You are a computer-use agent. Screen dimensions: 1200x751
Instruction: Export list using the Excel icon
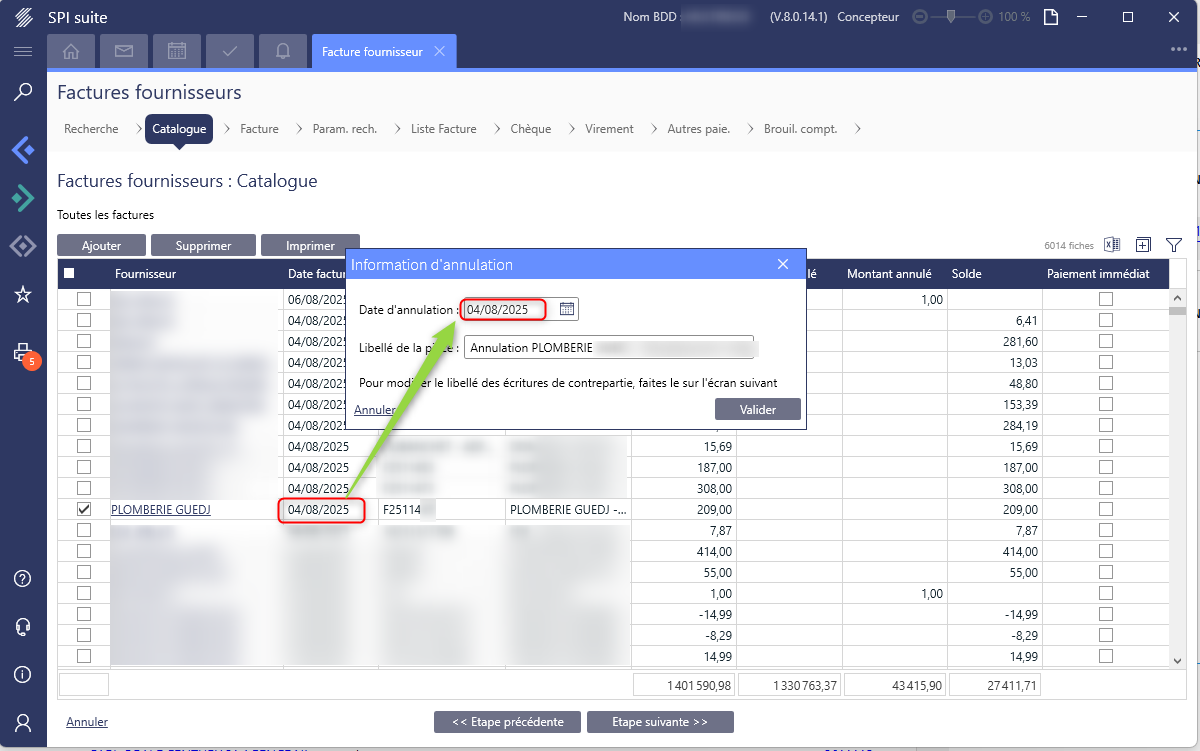1112,245
